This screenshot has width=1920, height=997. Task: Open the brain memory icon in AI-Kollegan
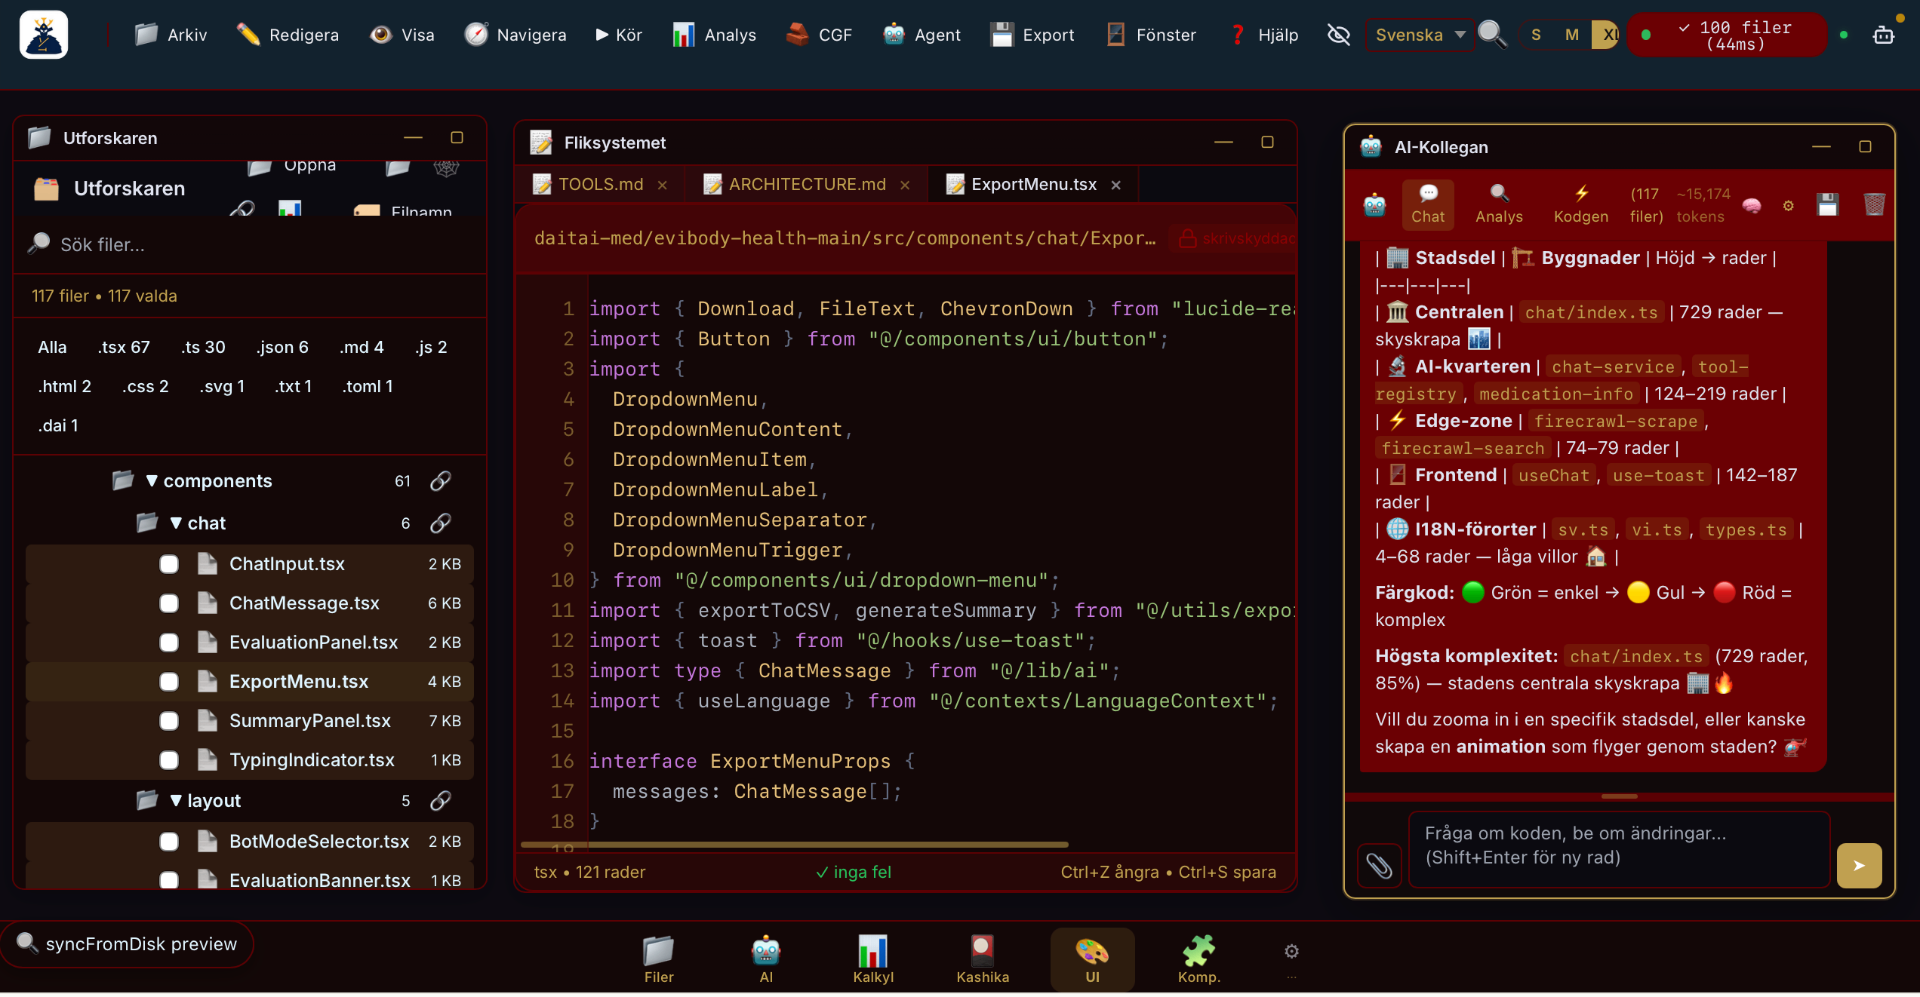[1752, 205]
